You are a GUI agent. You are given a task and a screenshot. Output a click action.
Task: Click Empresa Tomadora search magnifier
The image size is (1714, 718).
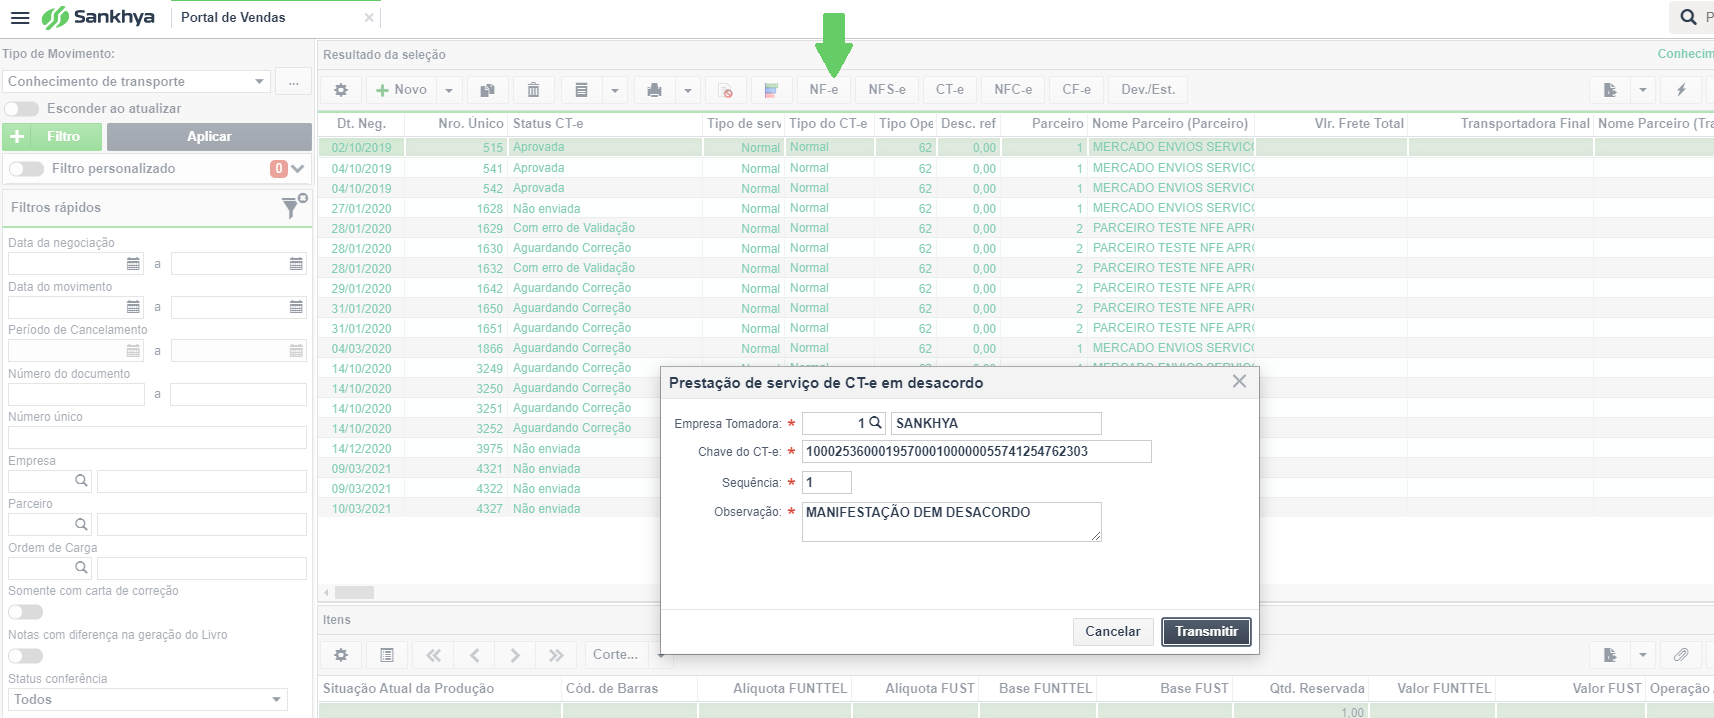pyautogui.click(x=875, y=423)
